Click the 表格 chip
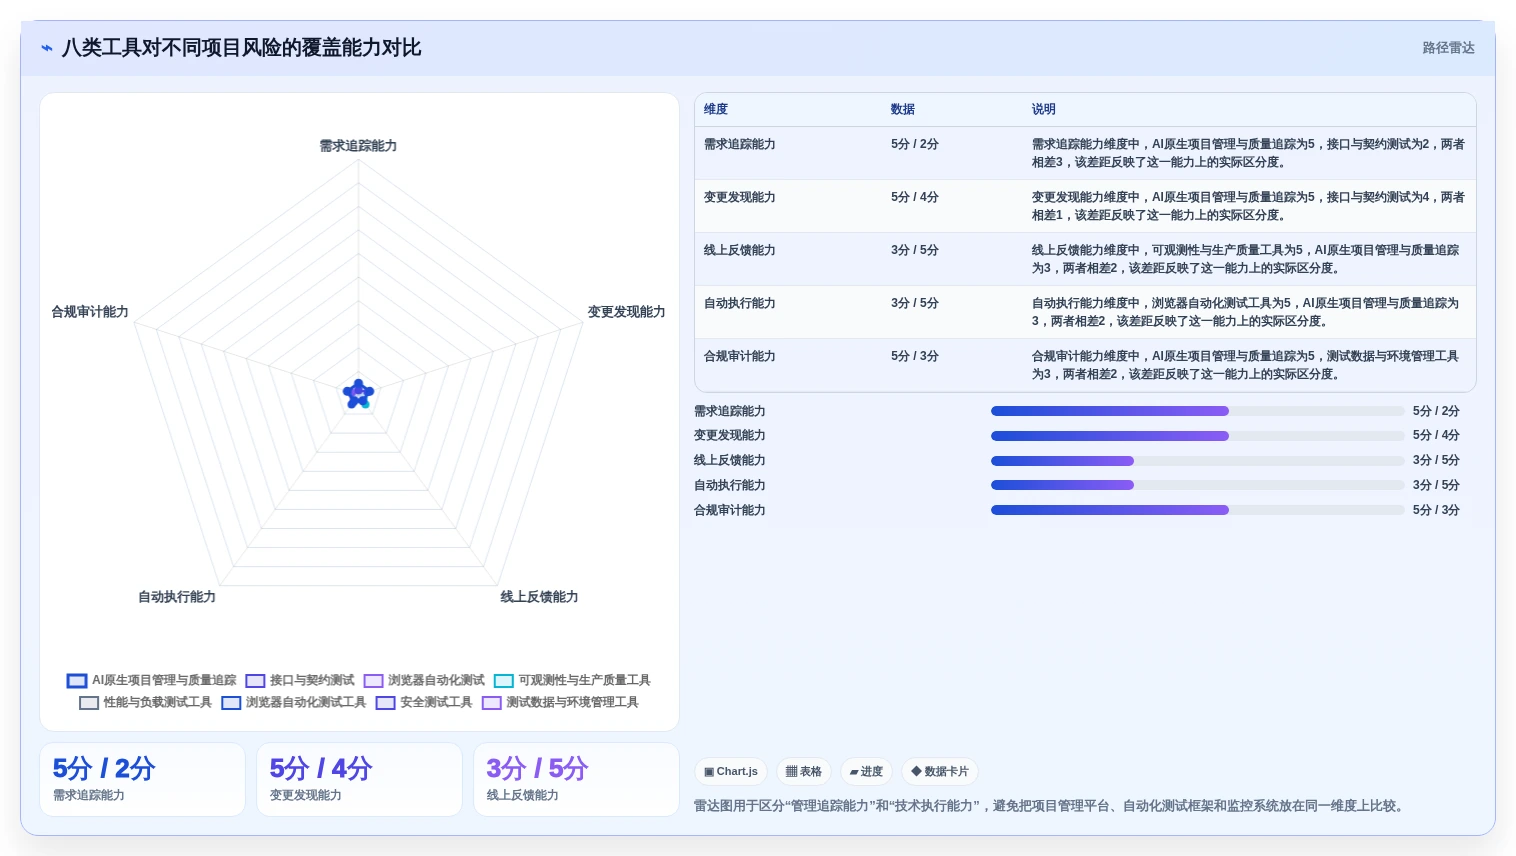 point(804,772)
